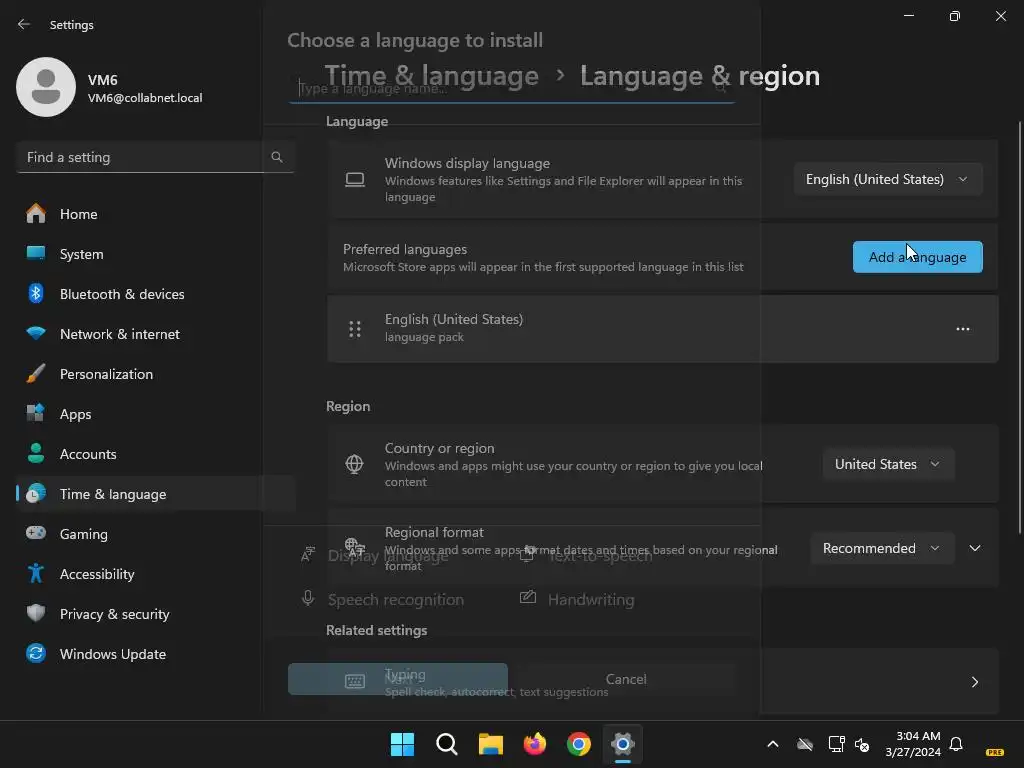Click the Settings window scrollbar
Image resolution: width=1024 pixels, height=768 pixels.
click(1019, 327)
